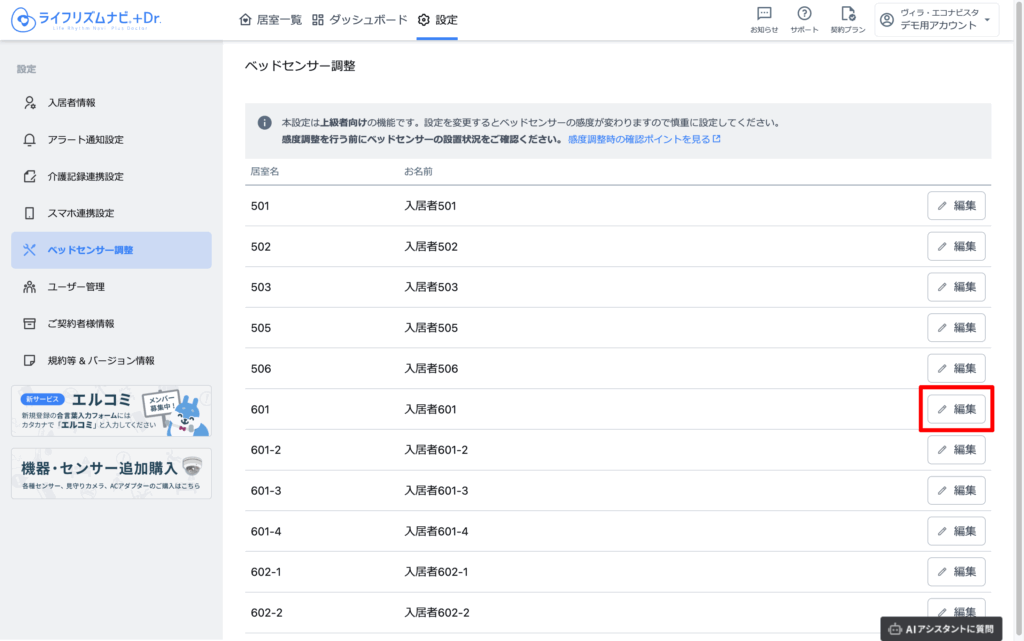The image size is (1024, 641).
Task: Click 編集 button for room 601
Action: (956, 409)
